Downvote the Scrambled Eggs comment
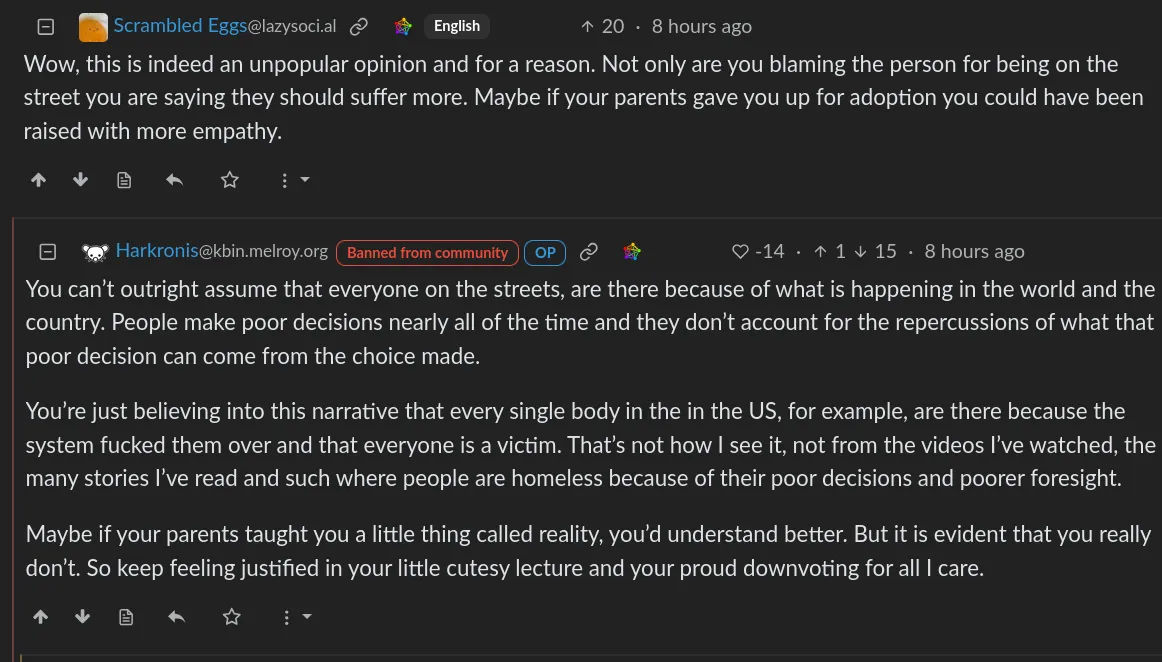1162x662 pixels. click(81, 180)
